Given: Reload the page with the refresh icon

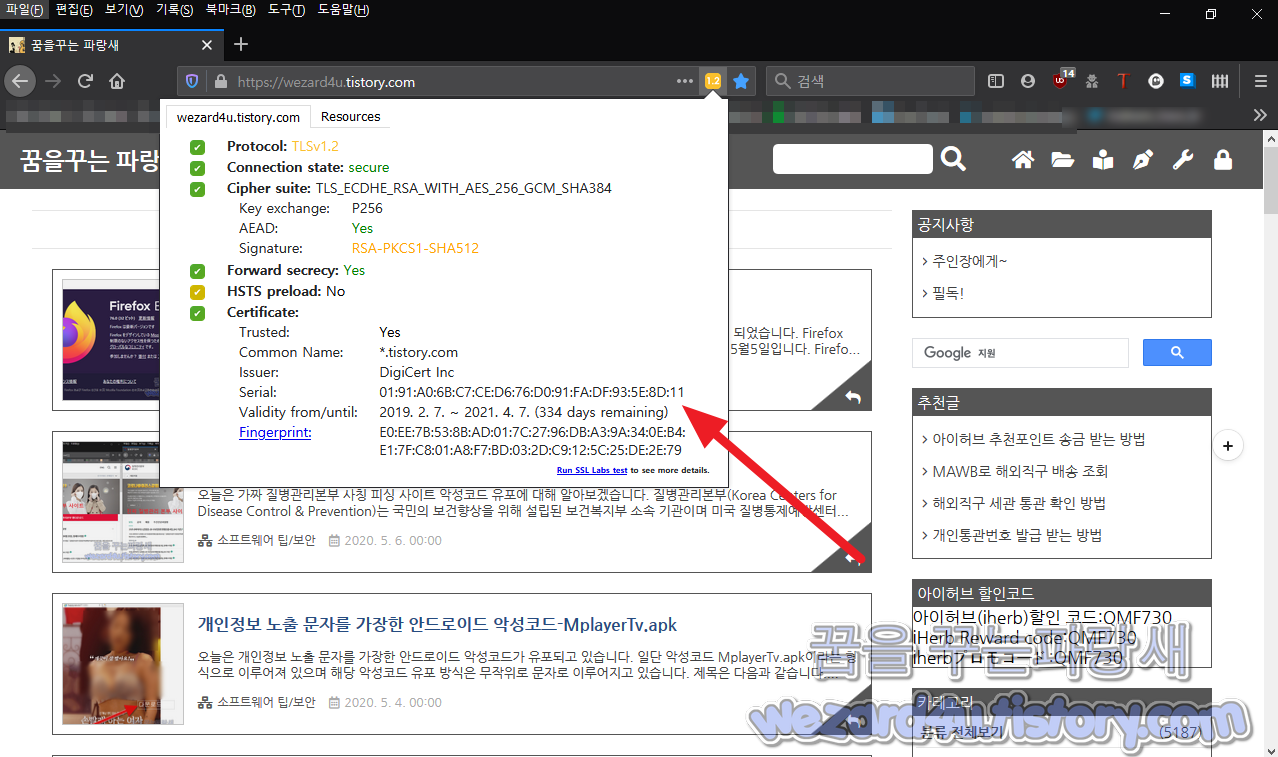Looking at the screenshot, I should 85,81.
